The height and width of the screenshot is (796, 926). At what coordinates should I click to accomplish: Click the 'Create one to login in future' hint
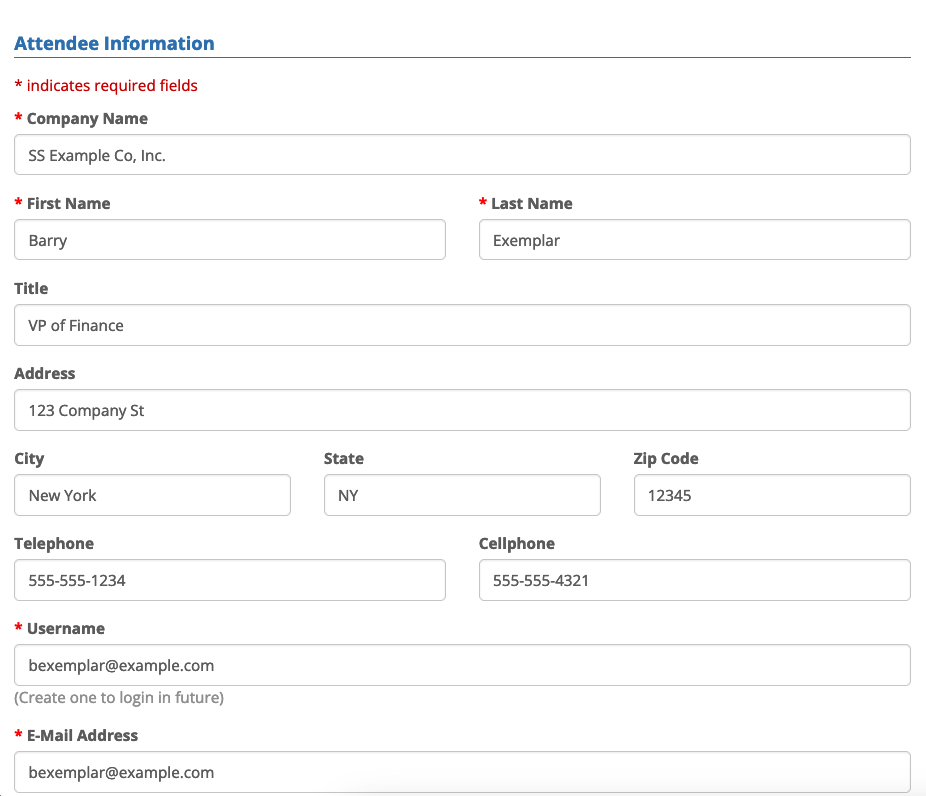tap(119, 697)
